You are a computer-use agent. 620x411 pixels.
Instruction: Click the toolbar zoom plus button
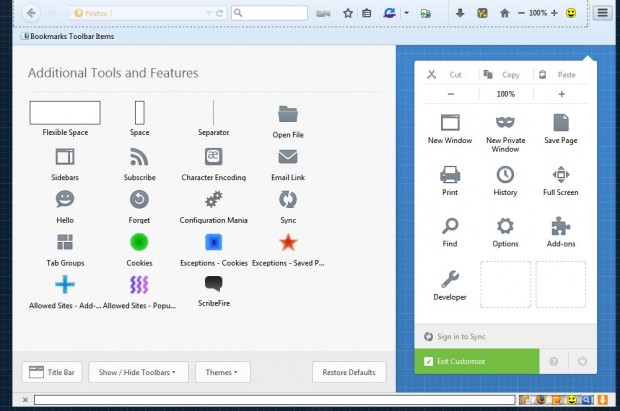click(554, 13)
